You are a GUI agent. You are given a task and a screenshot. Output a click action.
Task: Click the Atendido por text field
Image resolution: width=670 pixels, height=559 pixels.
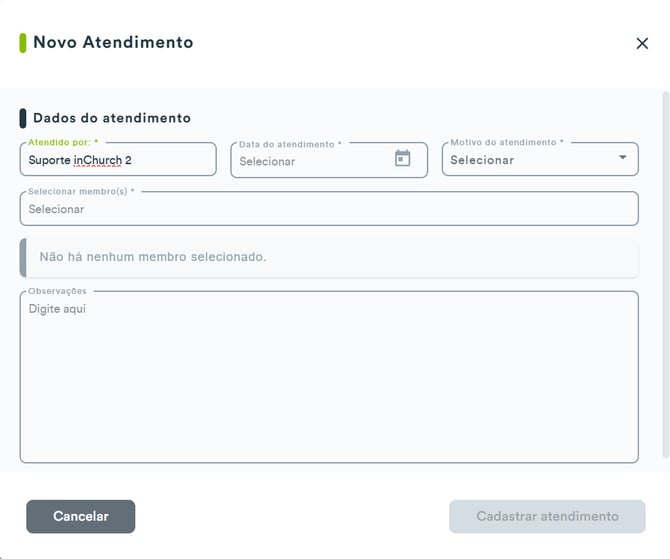coord(118,159)
